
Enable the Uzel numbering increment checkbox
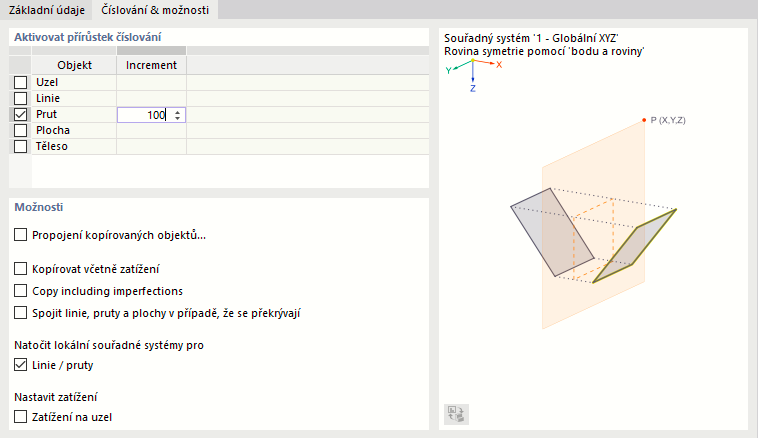point(21,83)
